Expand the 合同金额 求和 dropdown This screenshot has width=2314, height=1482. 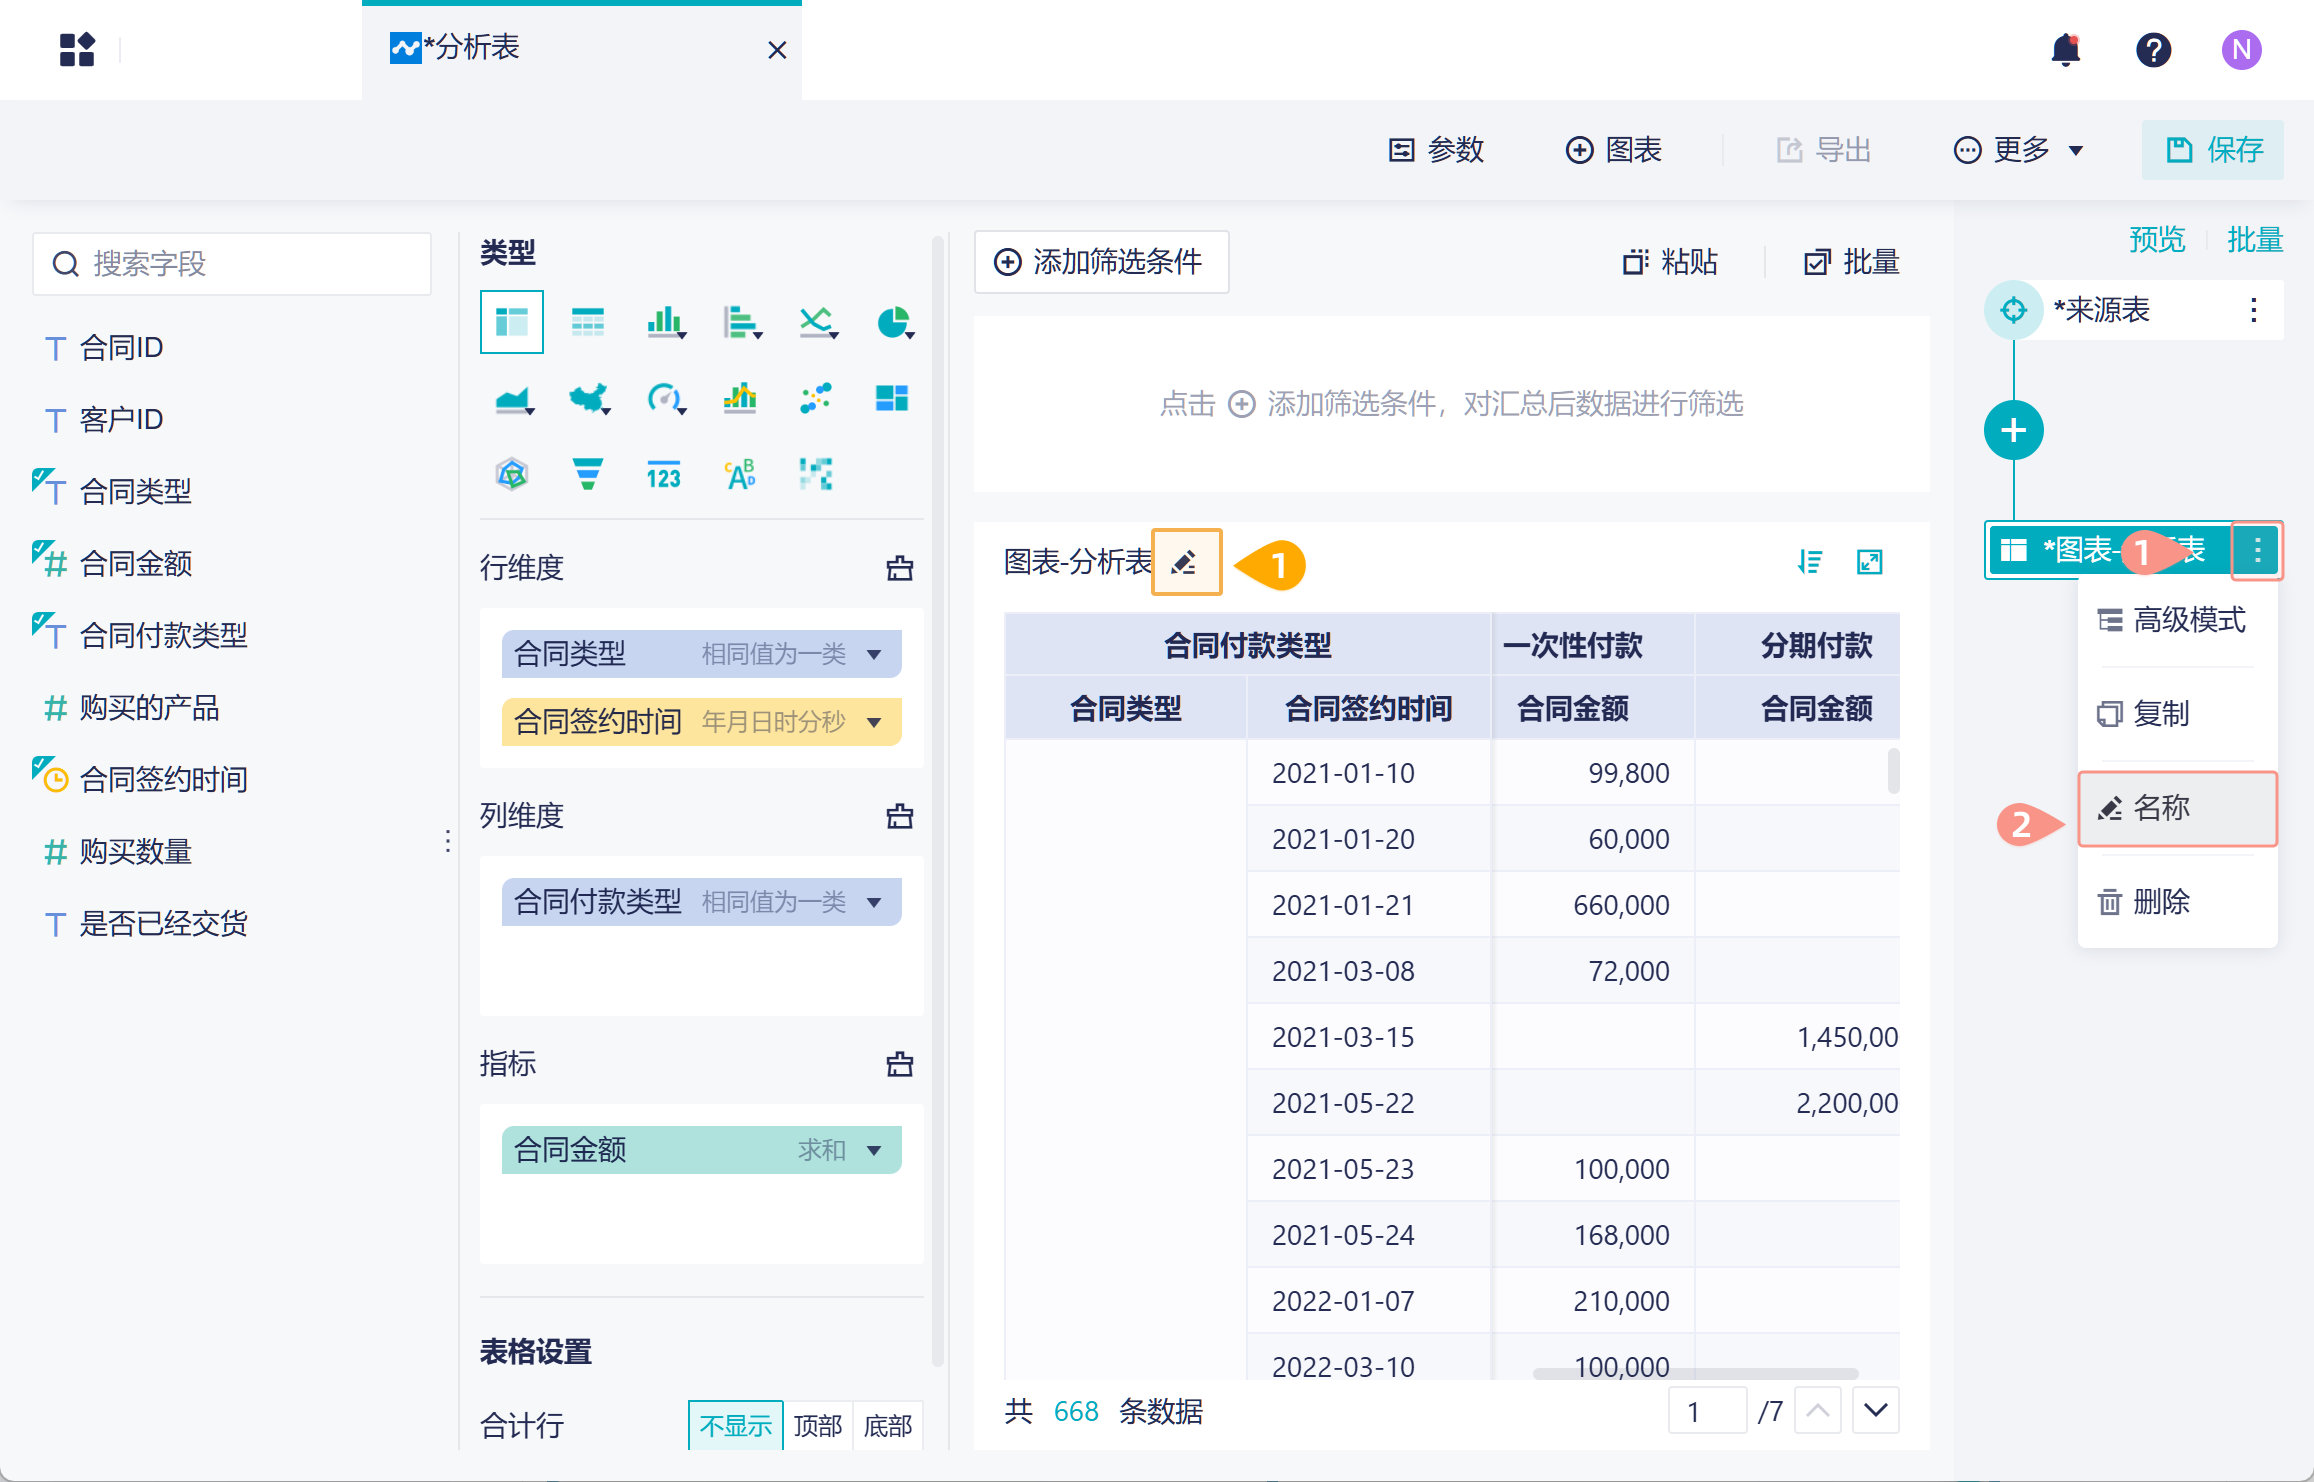pos(875,1150)
